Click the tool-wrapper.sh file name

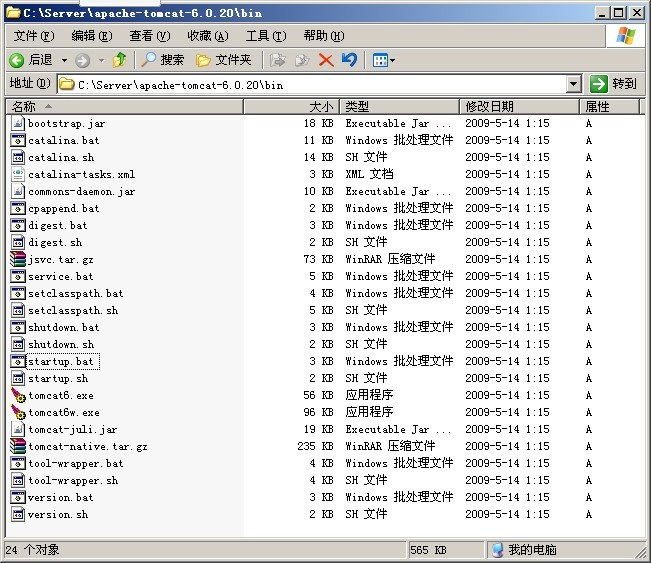coord(73,480)
